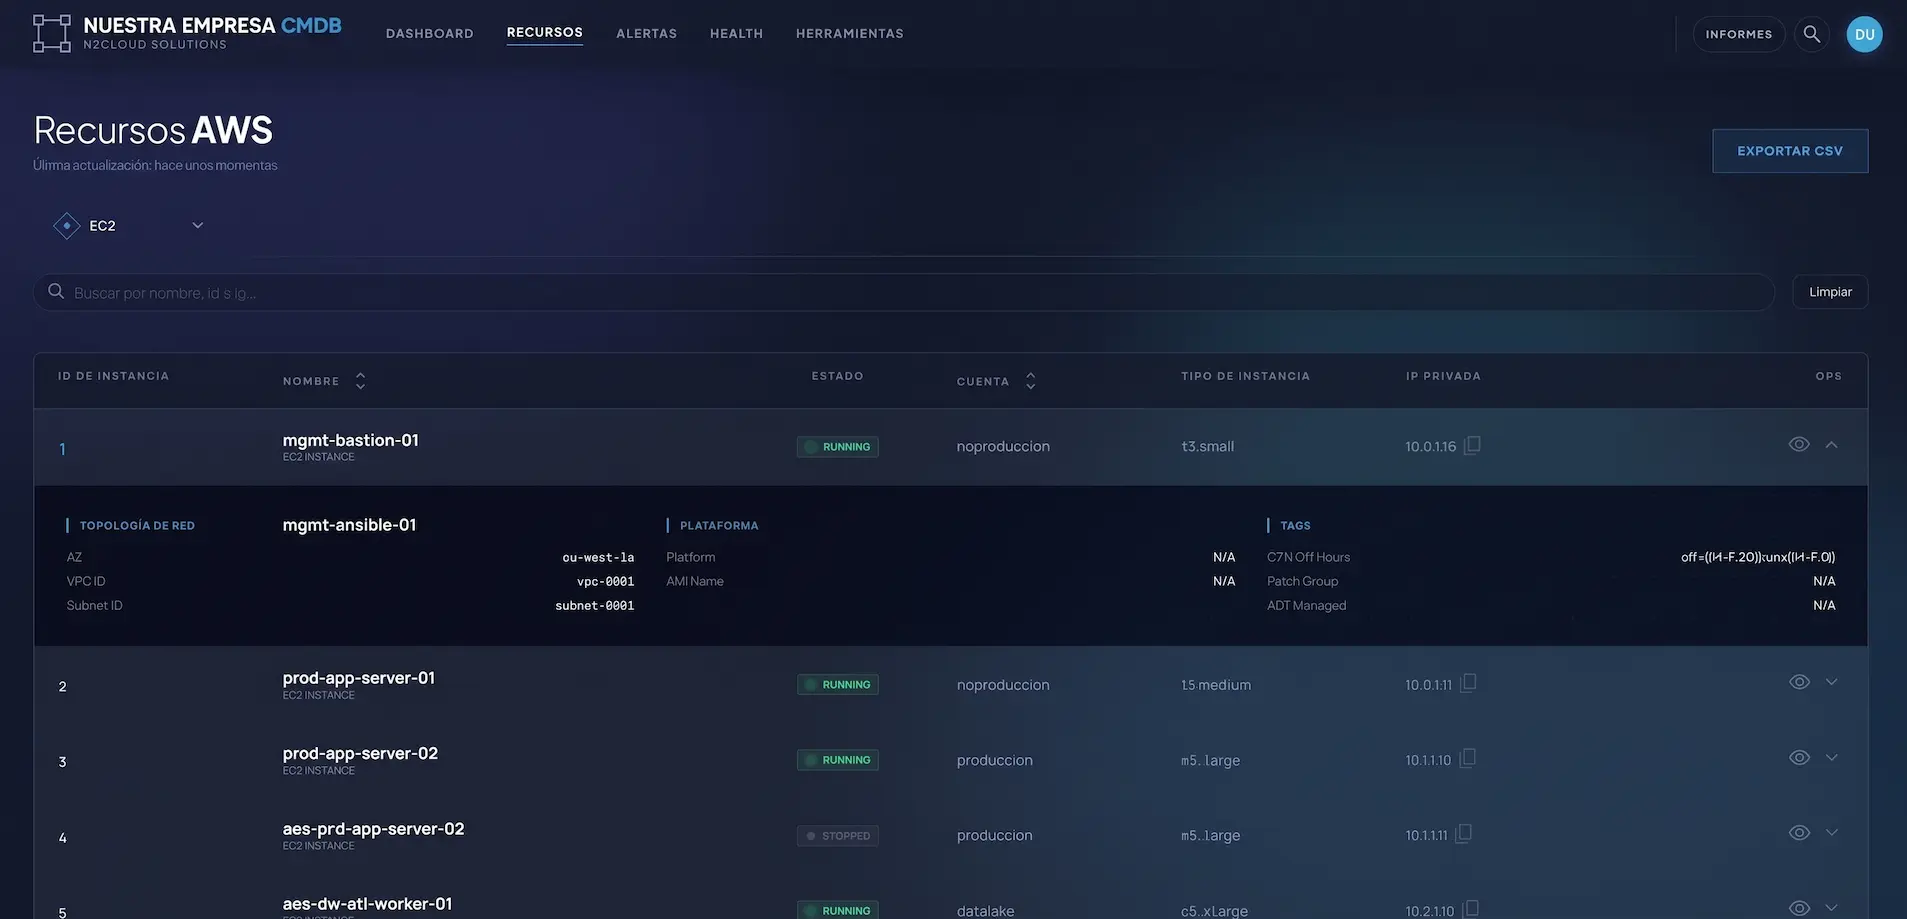The width and height of the screenshot is (1907, 919).
Task: View prod-app-server-02 via eye icon
Action: click(1799, 757)
